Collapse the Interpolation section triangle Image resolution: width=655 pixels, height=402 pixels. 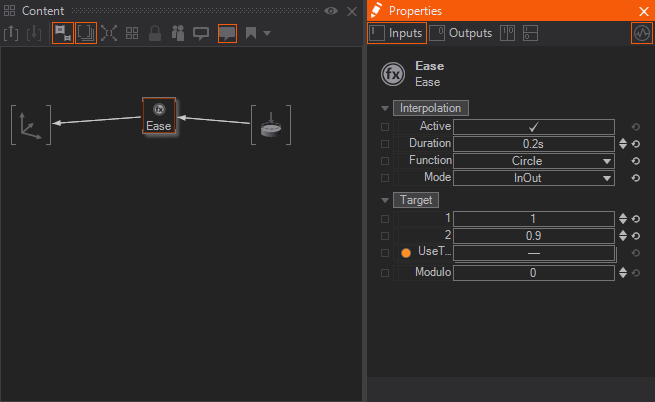tap(385, 108)
